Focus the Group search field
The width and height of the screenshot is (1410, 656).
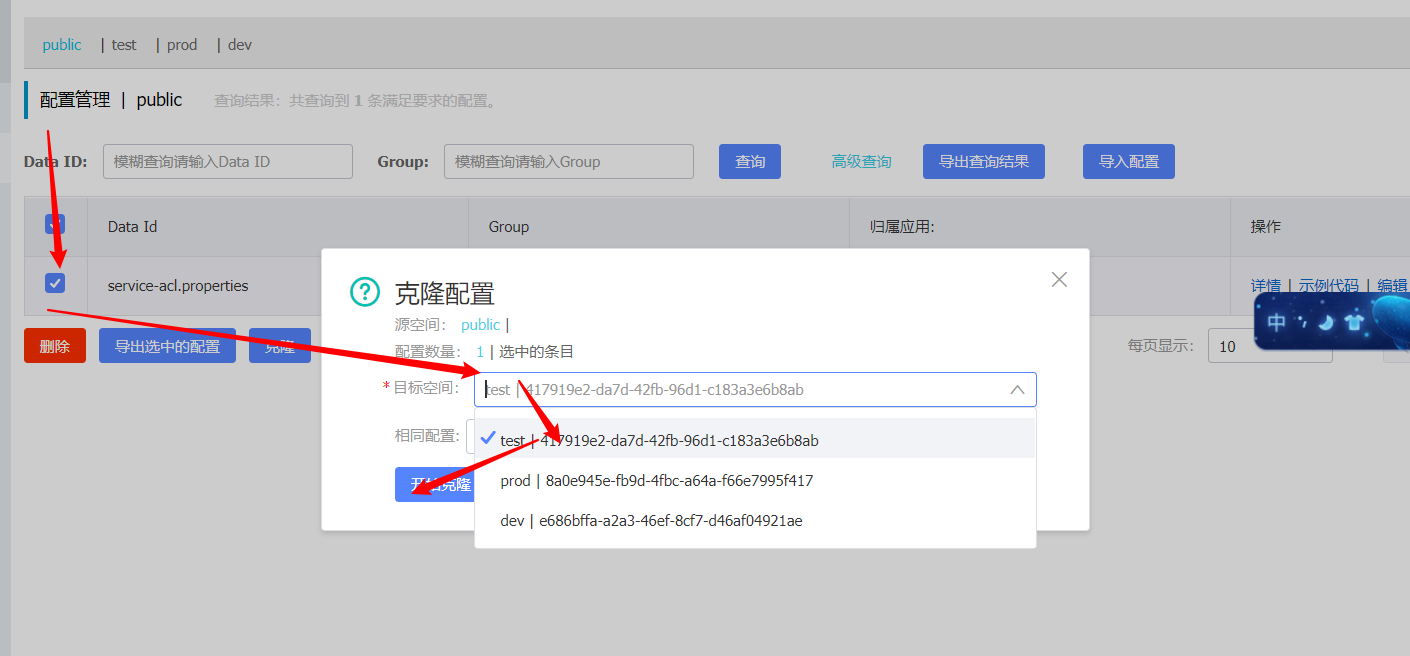tap(569, 161)
